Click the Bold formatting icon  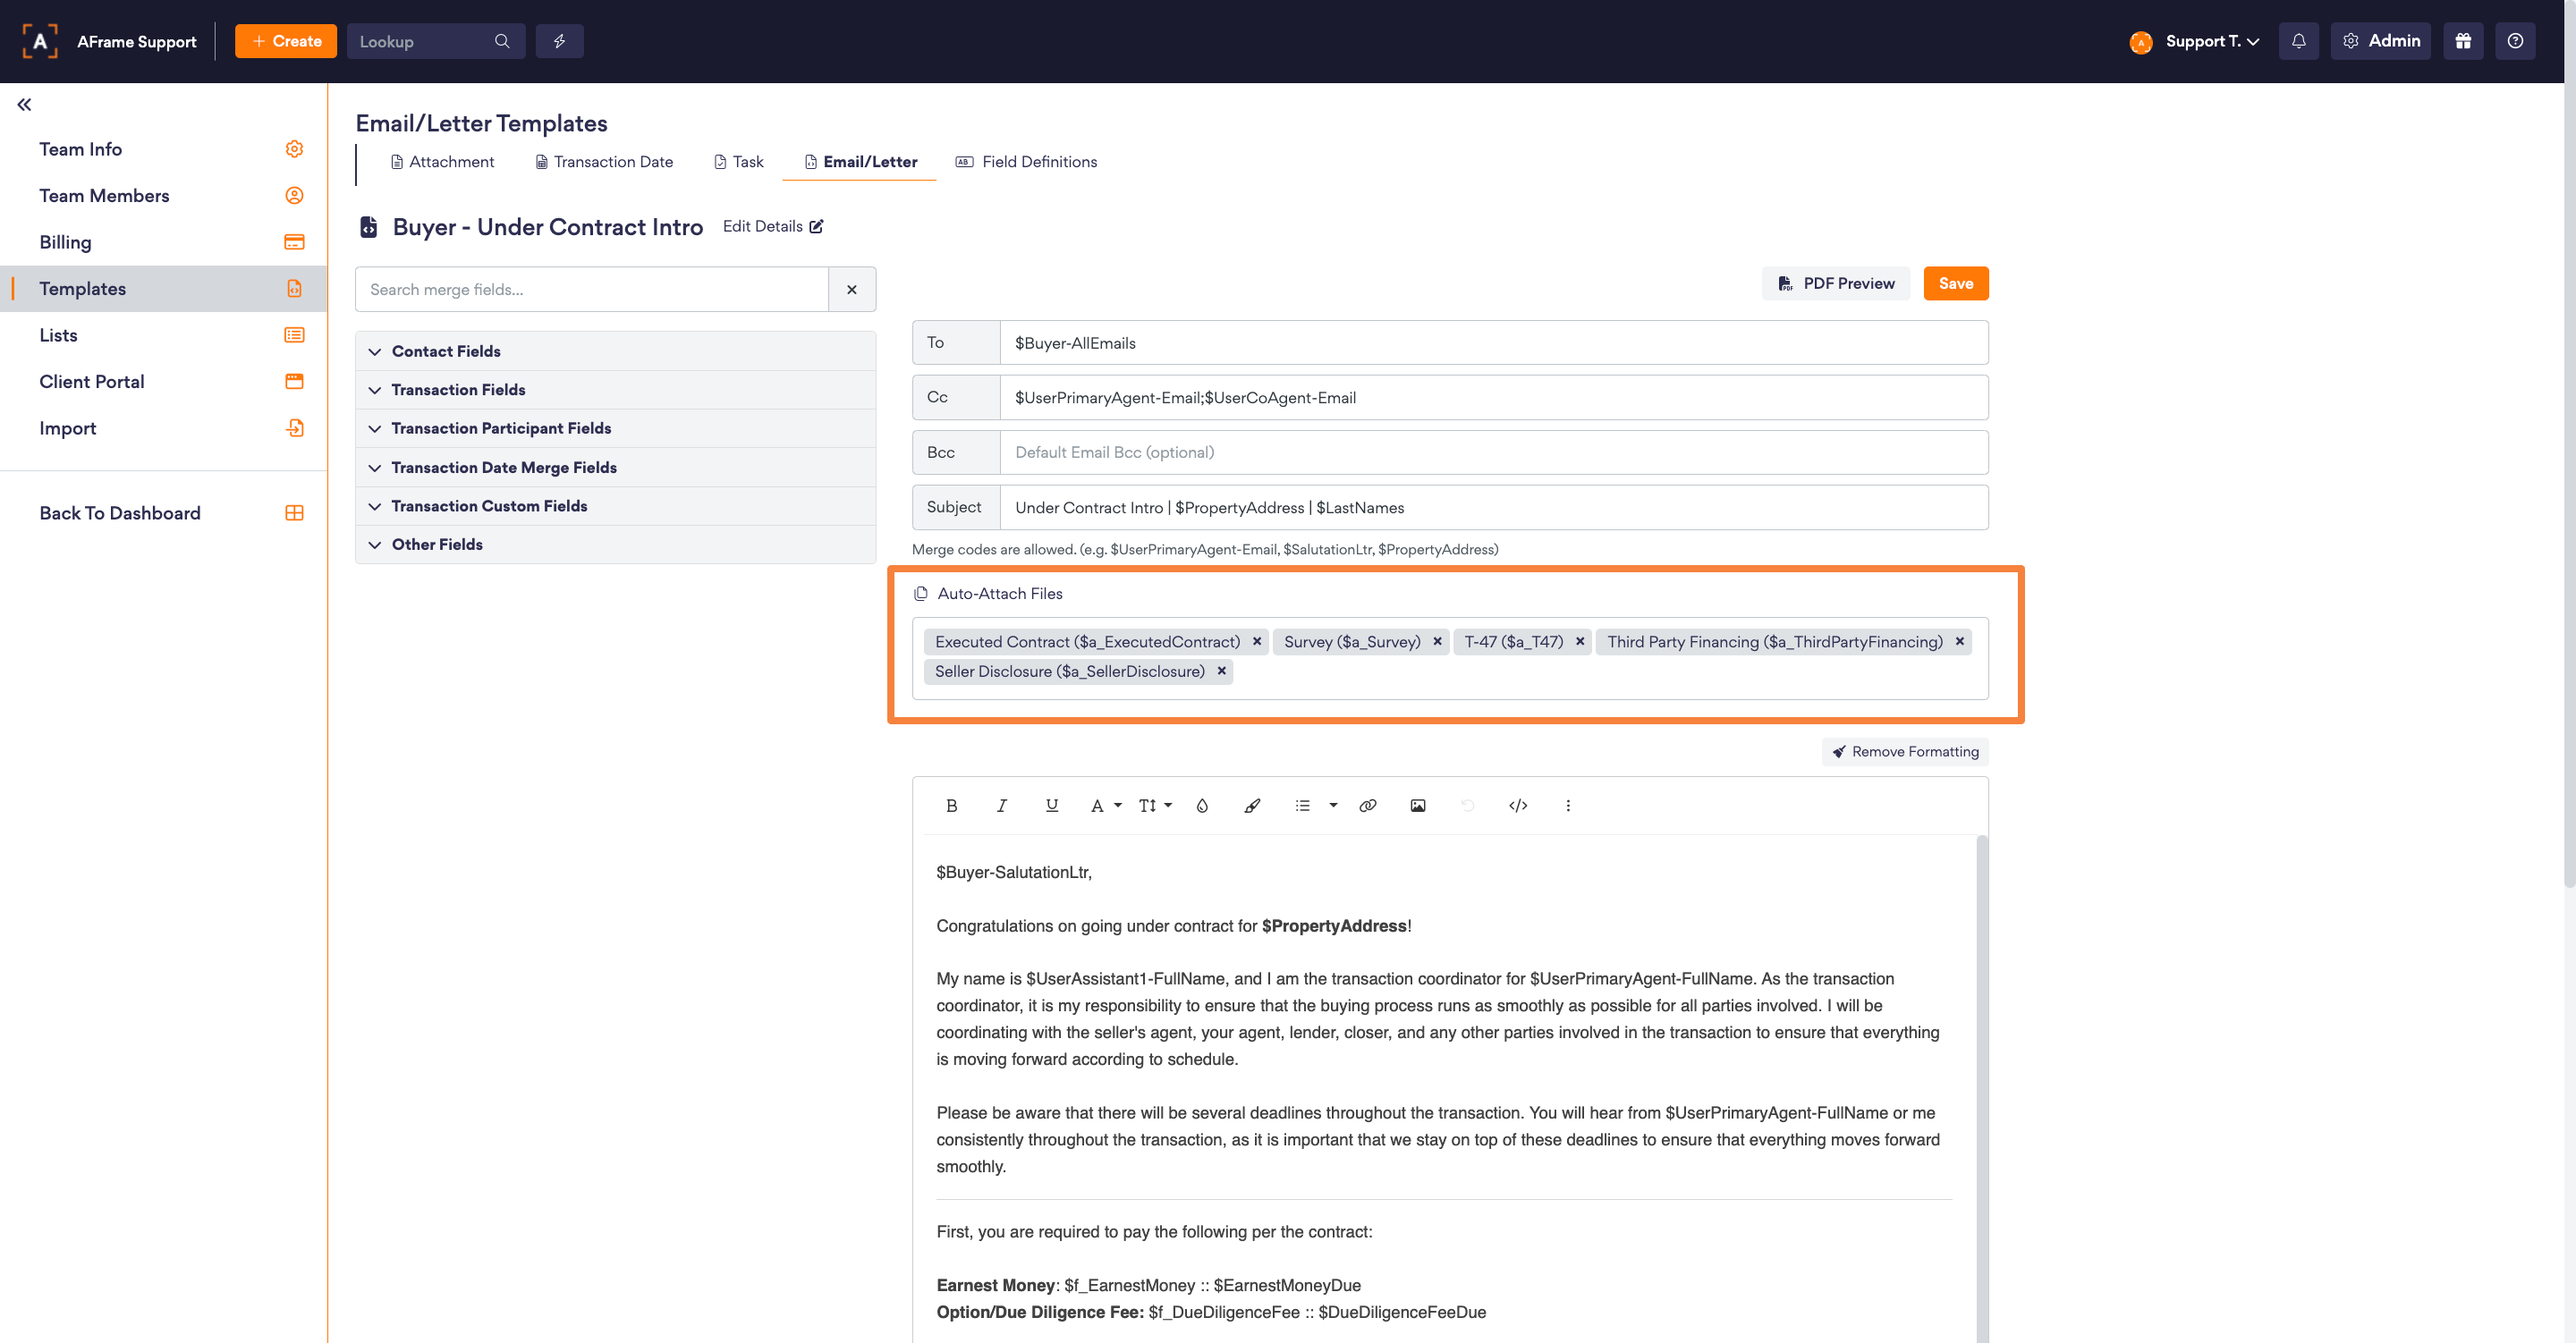click(951, 805)
